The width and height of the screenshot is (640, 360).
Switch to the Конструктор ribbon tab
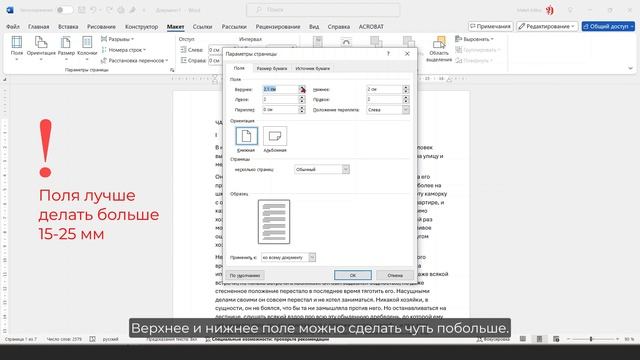pos(141,27)
